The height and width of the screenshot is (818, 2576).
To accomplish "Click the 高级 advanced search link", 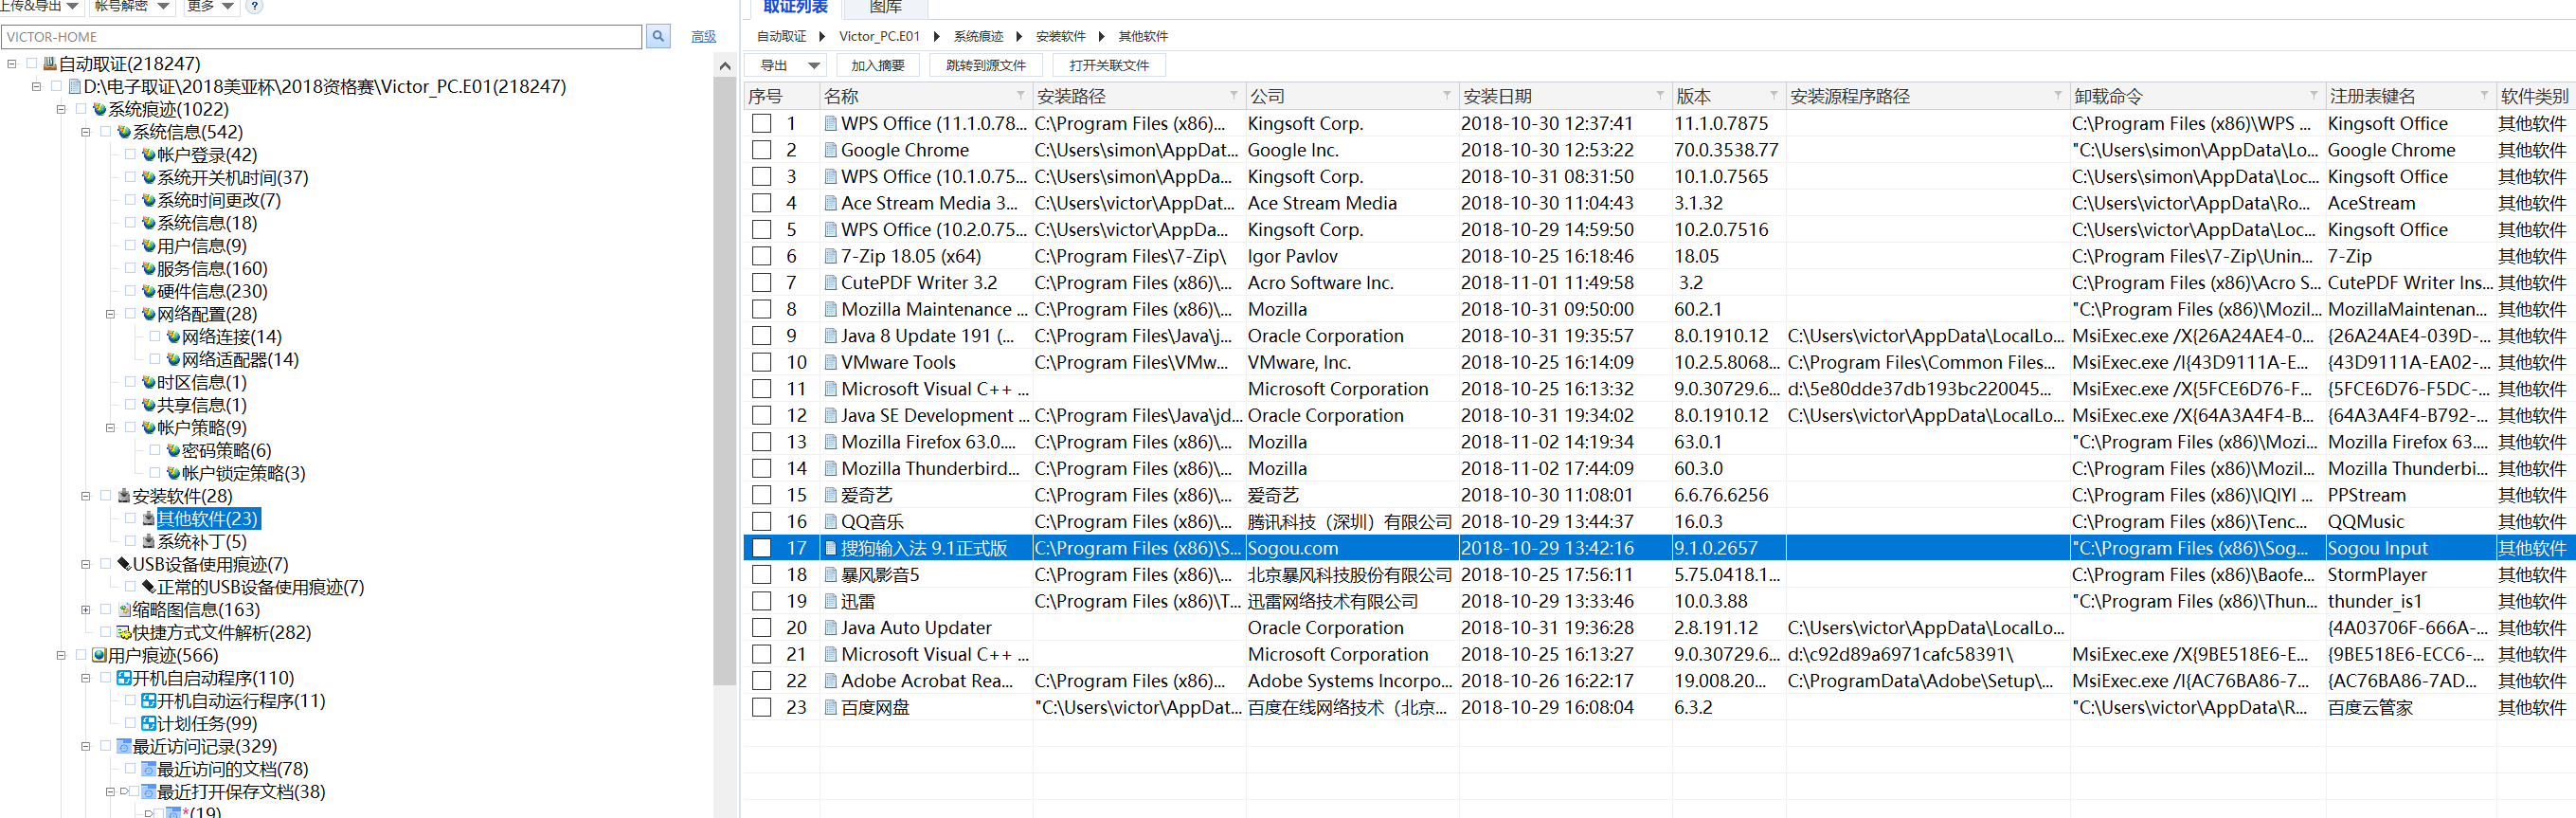I will [x=703, y=37].
